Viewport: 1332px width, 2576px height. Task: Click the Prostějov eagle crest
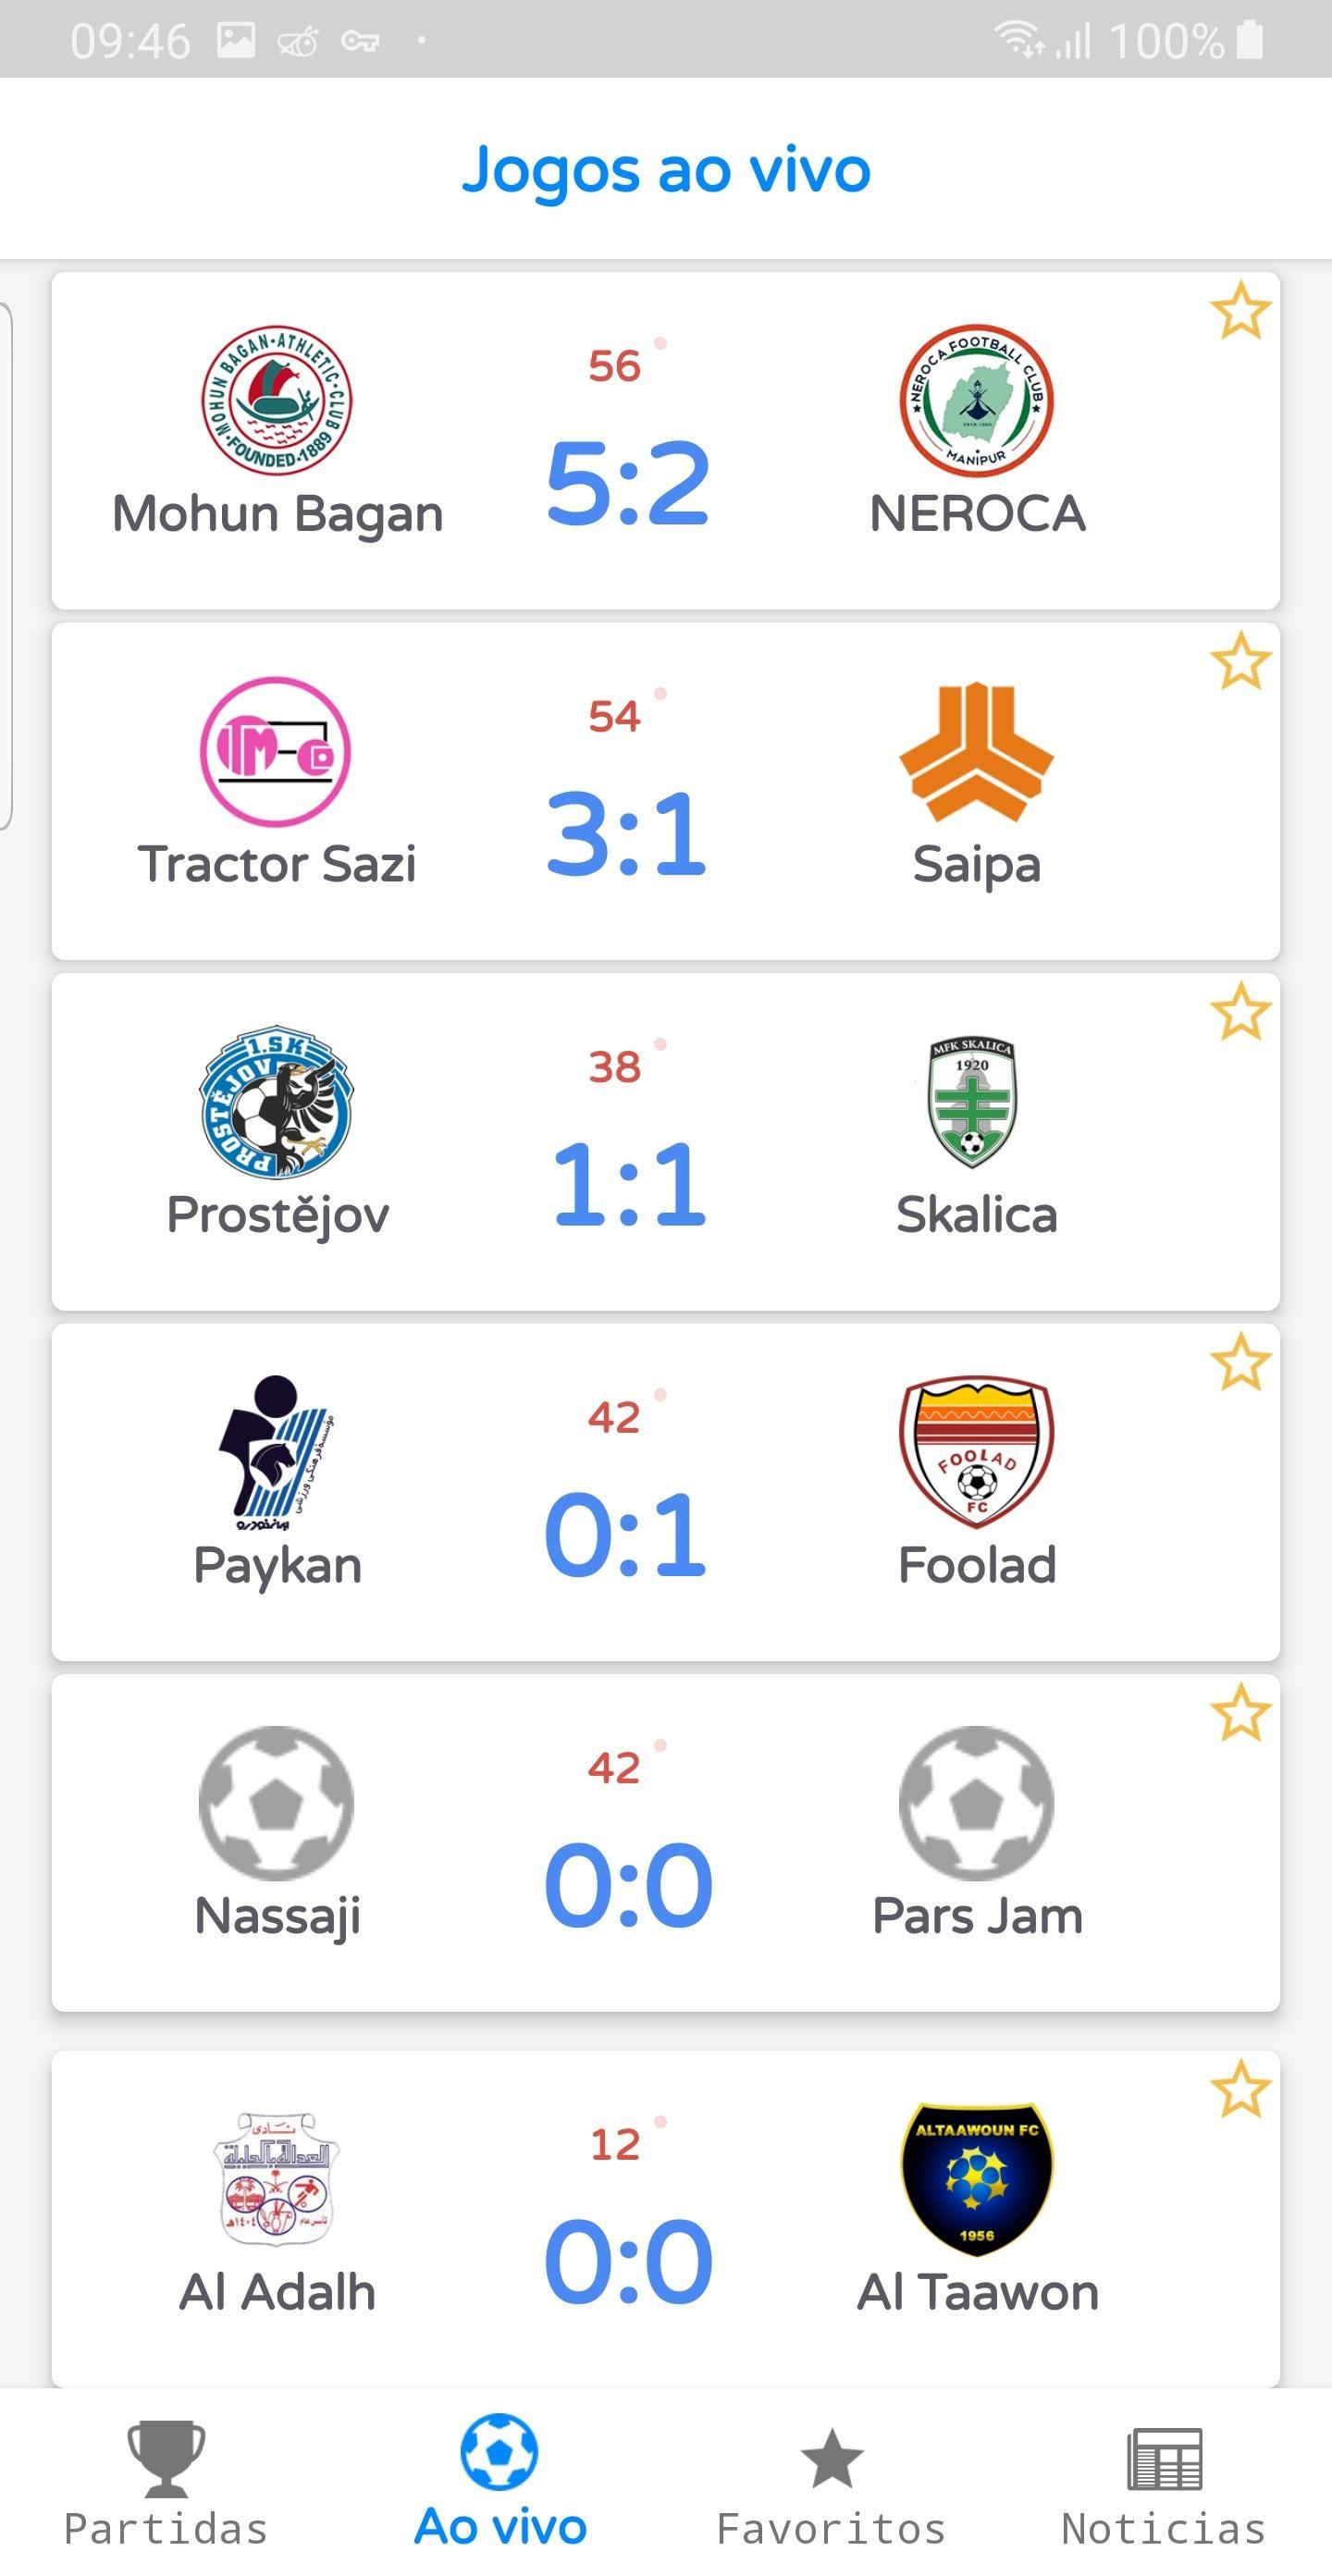pyautogui.click(x=277, y=1102)
